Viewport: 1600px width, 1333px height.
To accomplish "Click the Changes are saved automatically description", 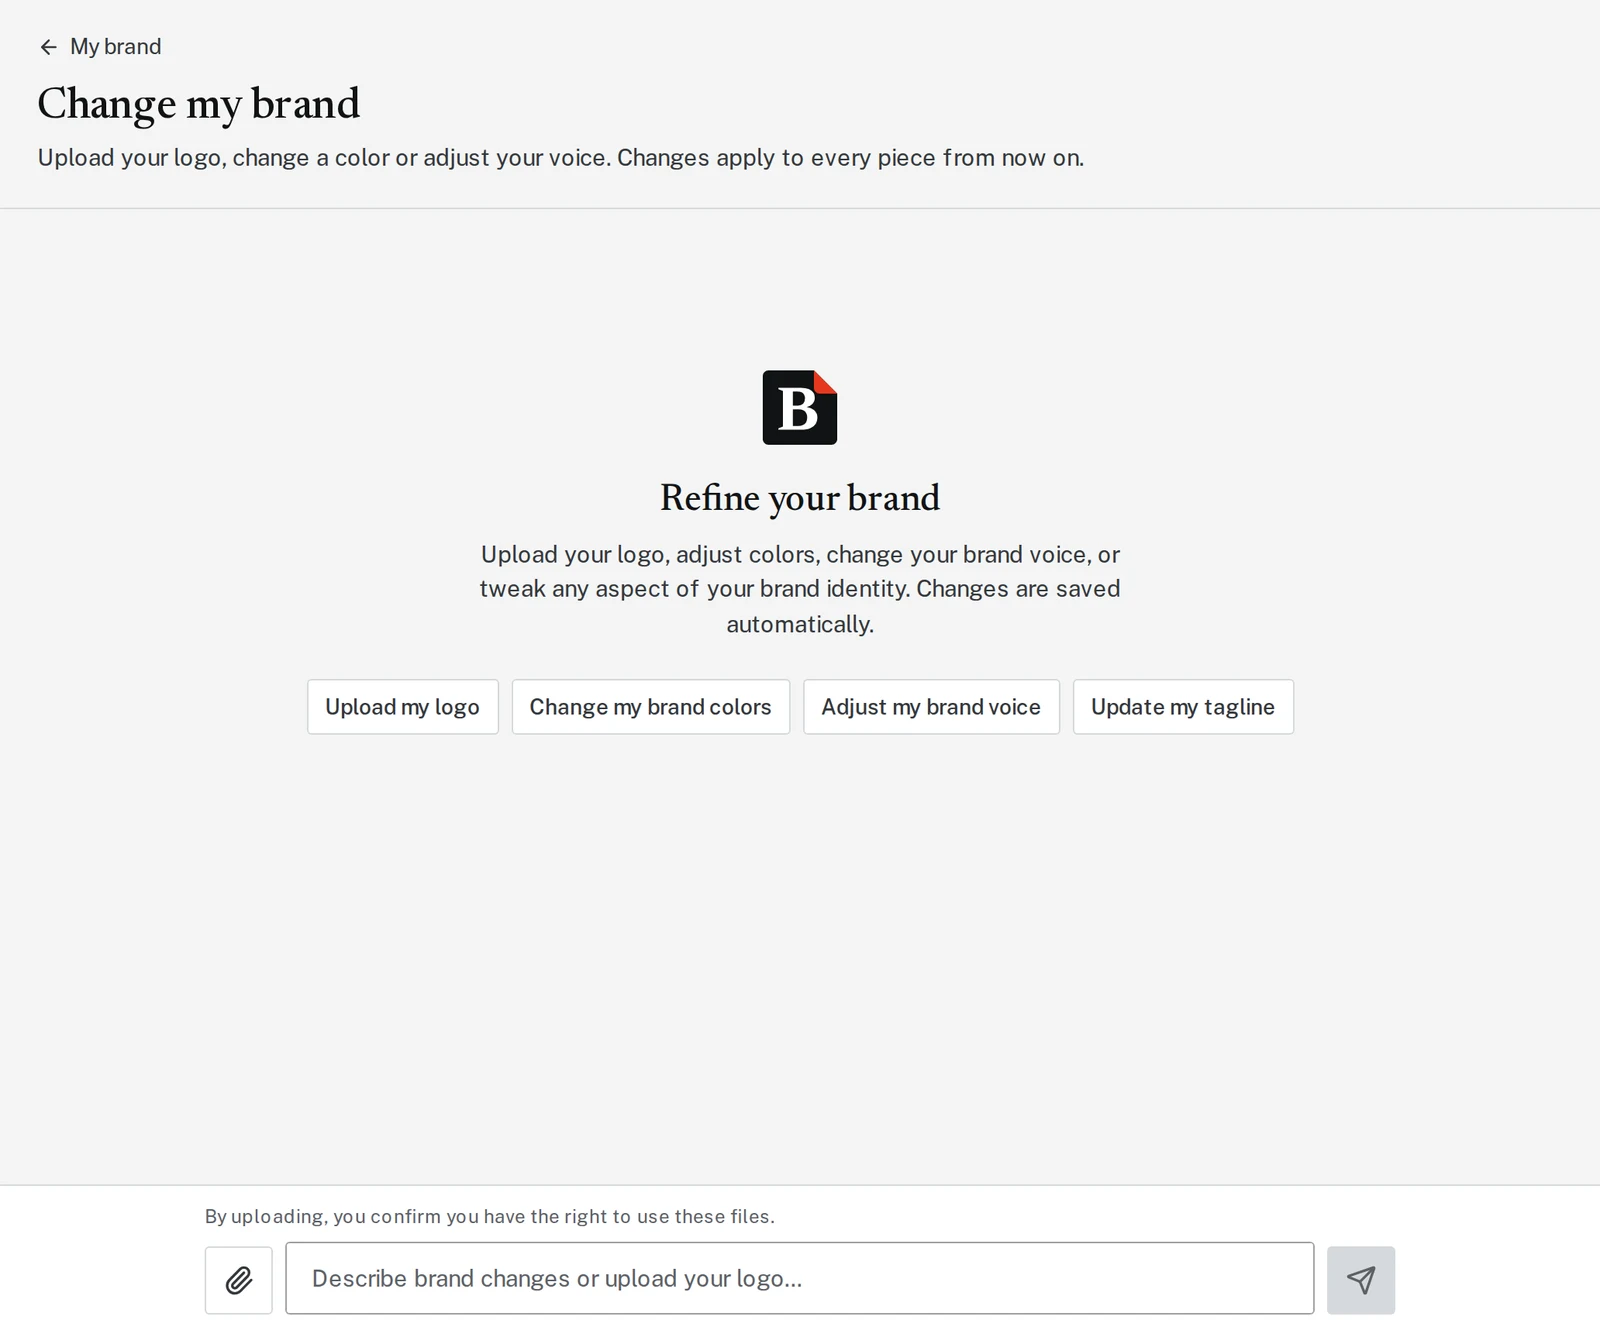I will pos(800,589).
